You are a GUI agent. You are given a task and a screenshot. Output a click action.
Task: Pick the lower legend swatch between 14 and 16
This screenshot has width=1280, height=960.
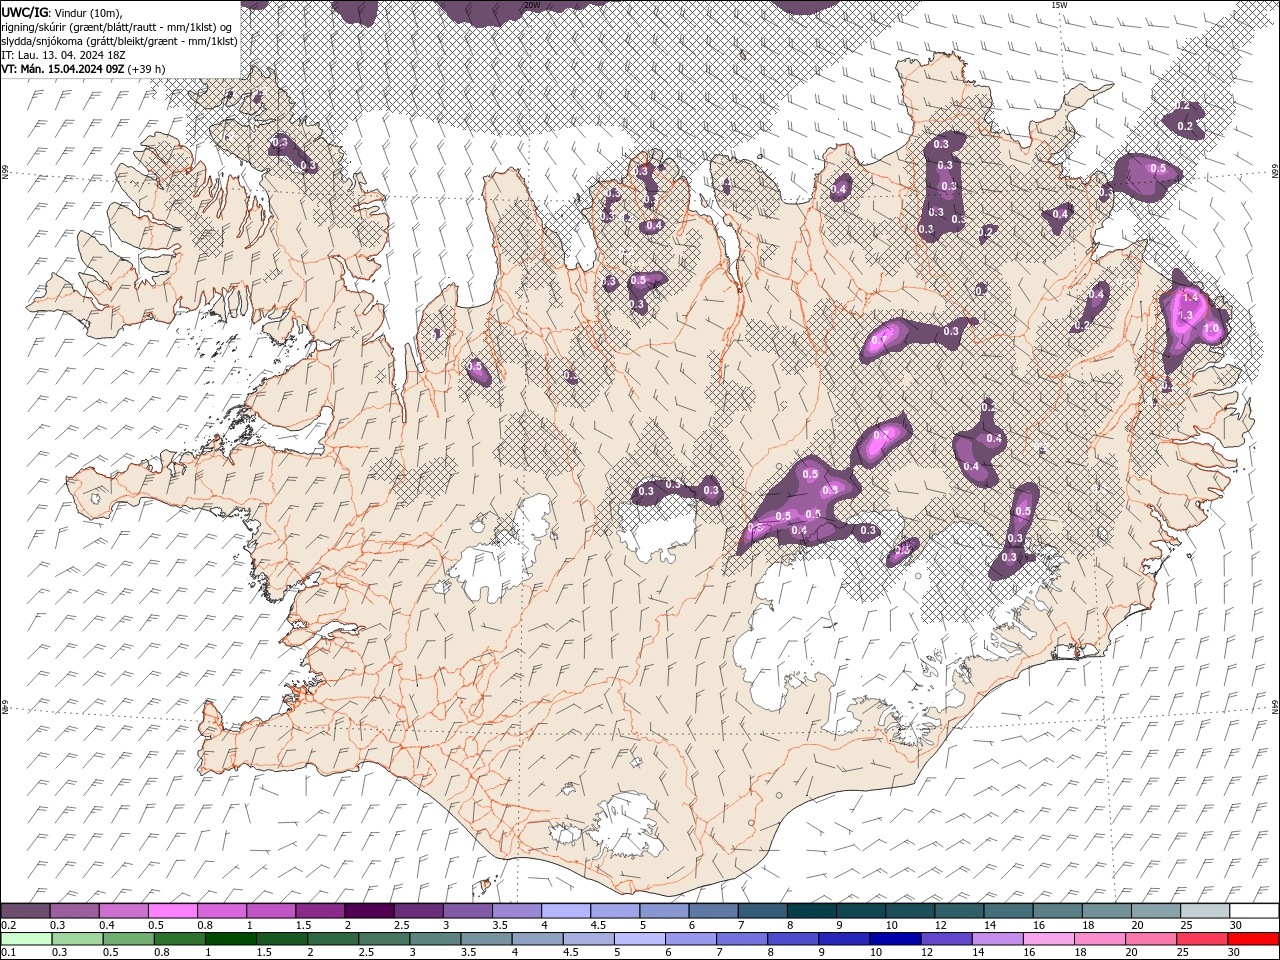pos(996,939)
